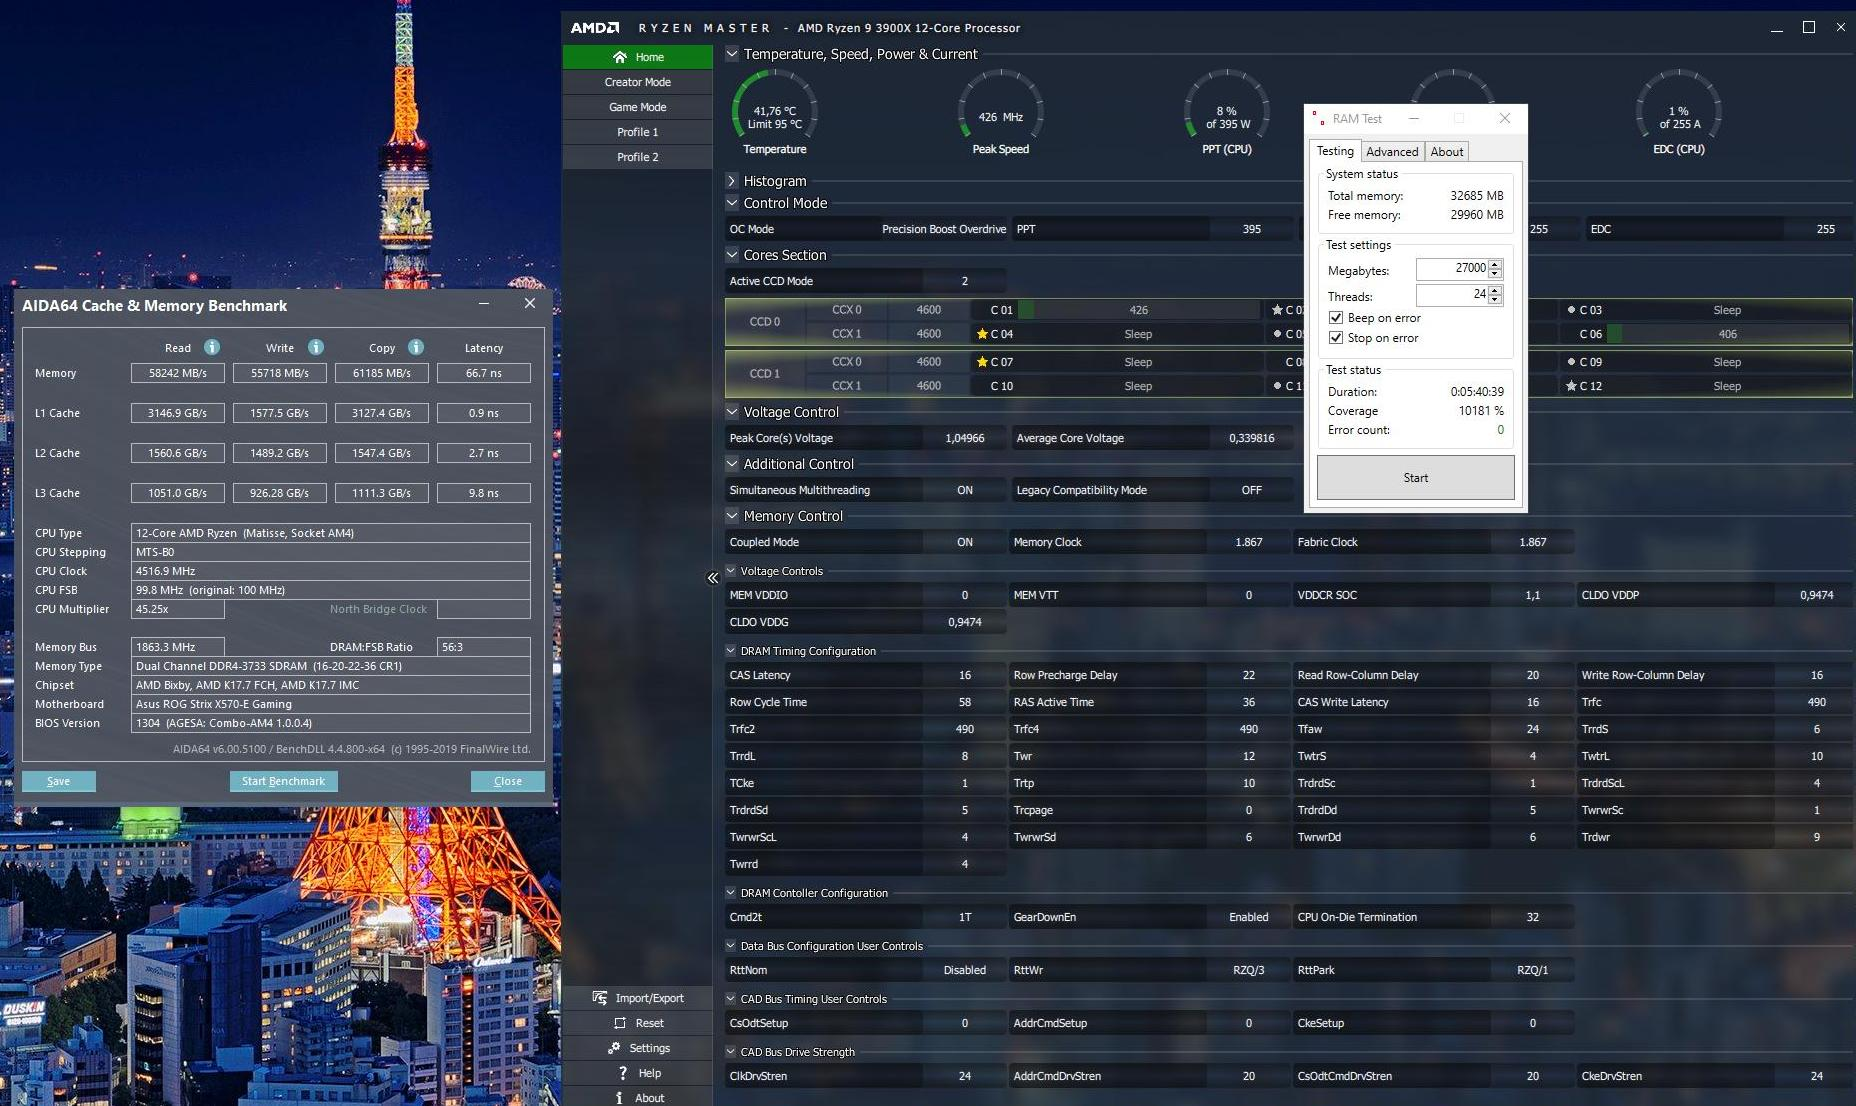Image resolution: width=1856 pixels, height=1106 pixels.
Task: Toggle the Stop on error checkbox
Action: pyautogui.click(x=1335, y=338)
